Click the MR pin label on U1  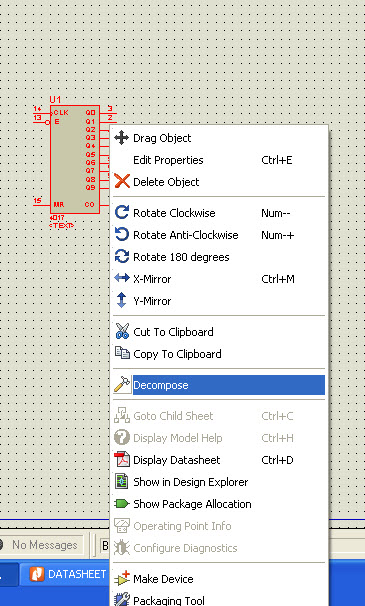pyautogui.click(x=59, y=204)
